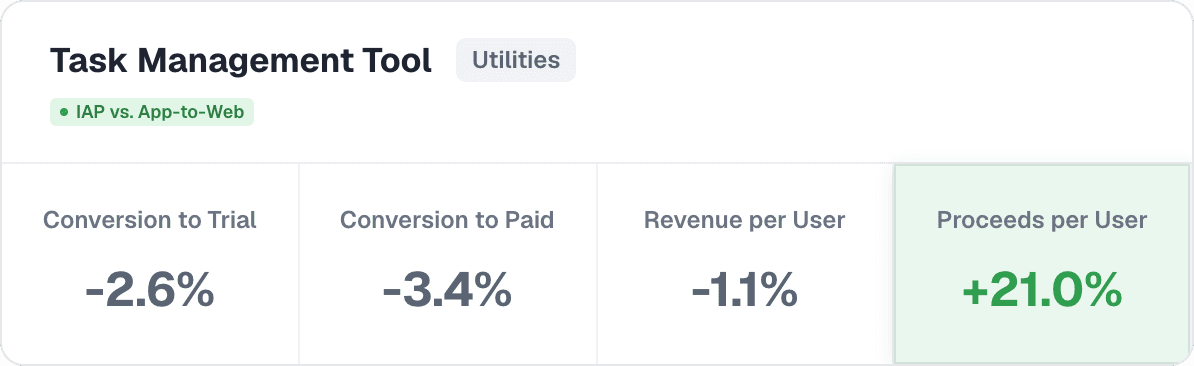Click the green status dot in the tag
Image resolution: width=1194 pixels, height=366 pixels.
pyautogui.click(x=64, y=113)
